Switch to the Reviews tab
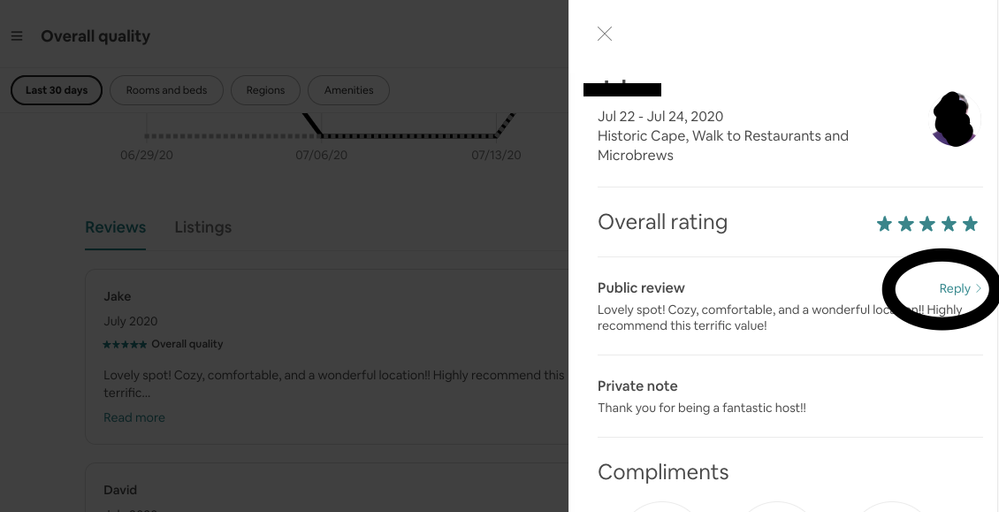This screenshot has width=999, height=512. pos(115,227)
